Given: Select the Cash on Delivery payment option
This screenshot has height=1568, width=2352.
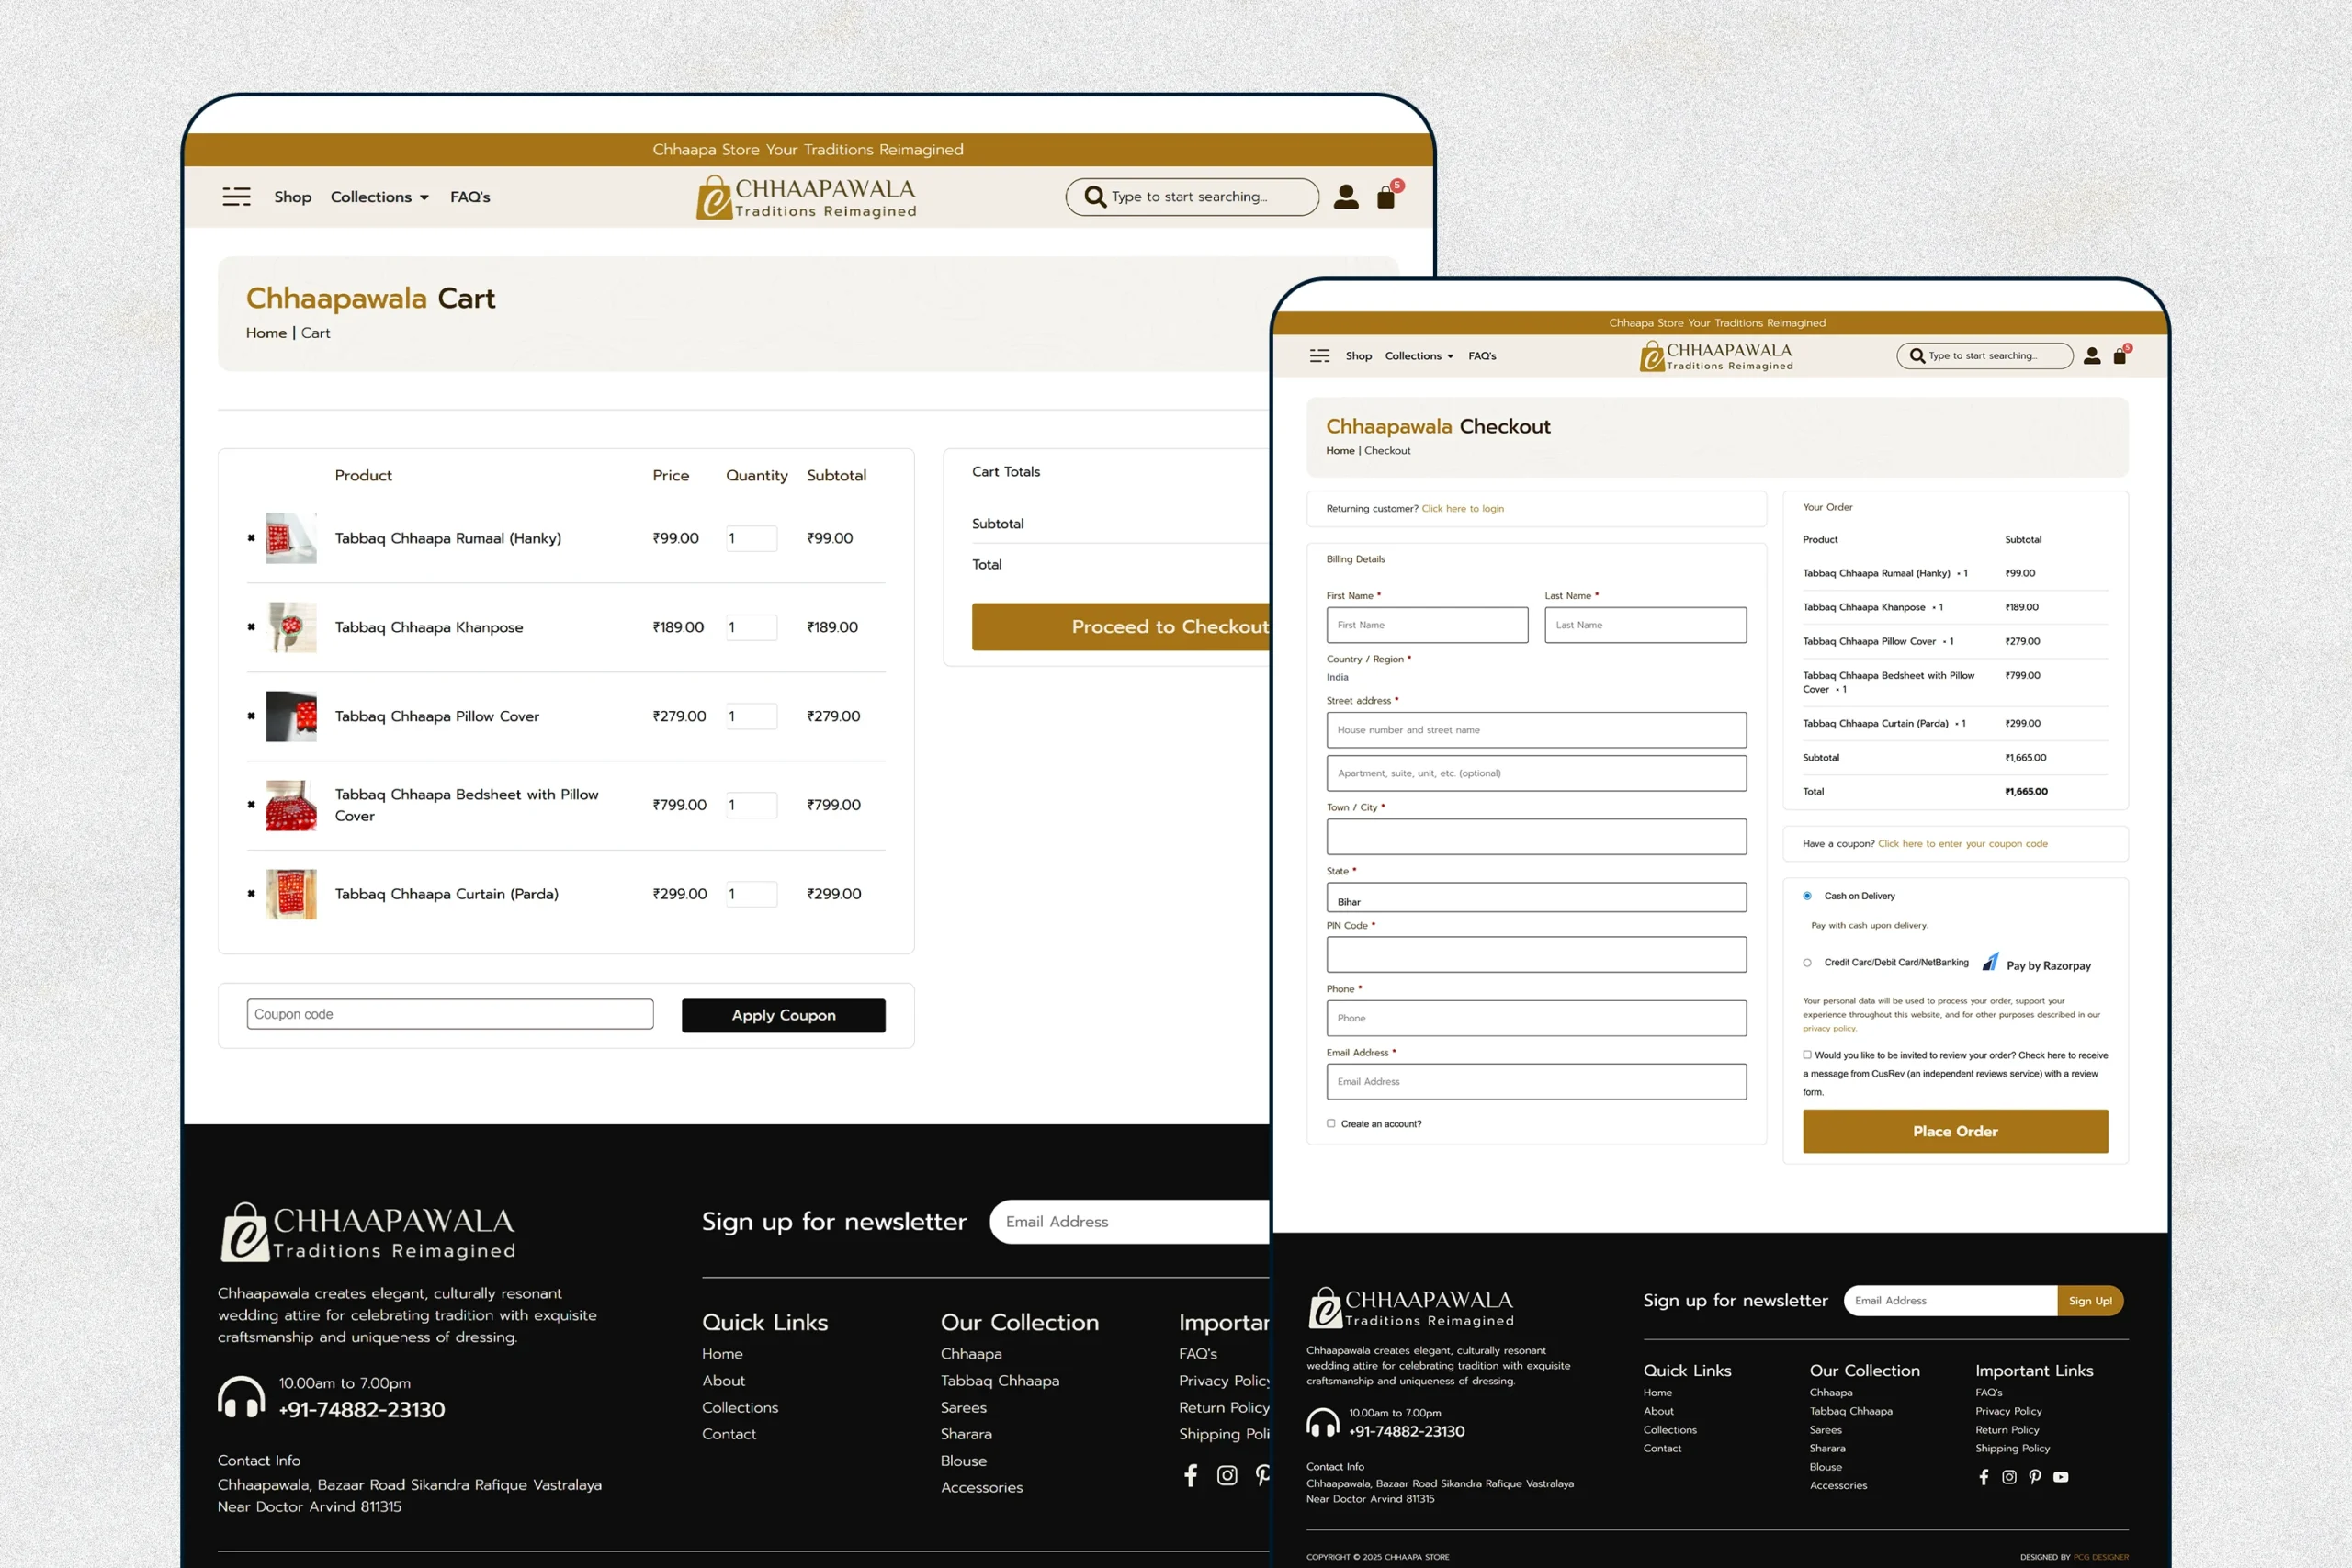Looking at the screenshot, I should click(x=1807, y=895).
